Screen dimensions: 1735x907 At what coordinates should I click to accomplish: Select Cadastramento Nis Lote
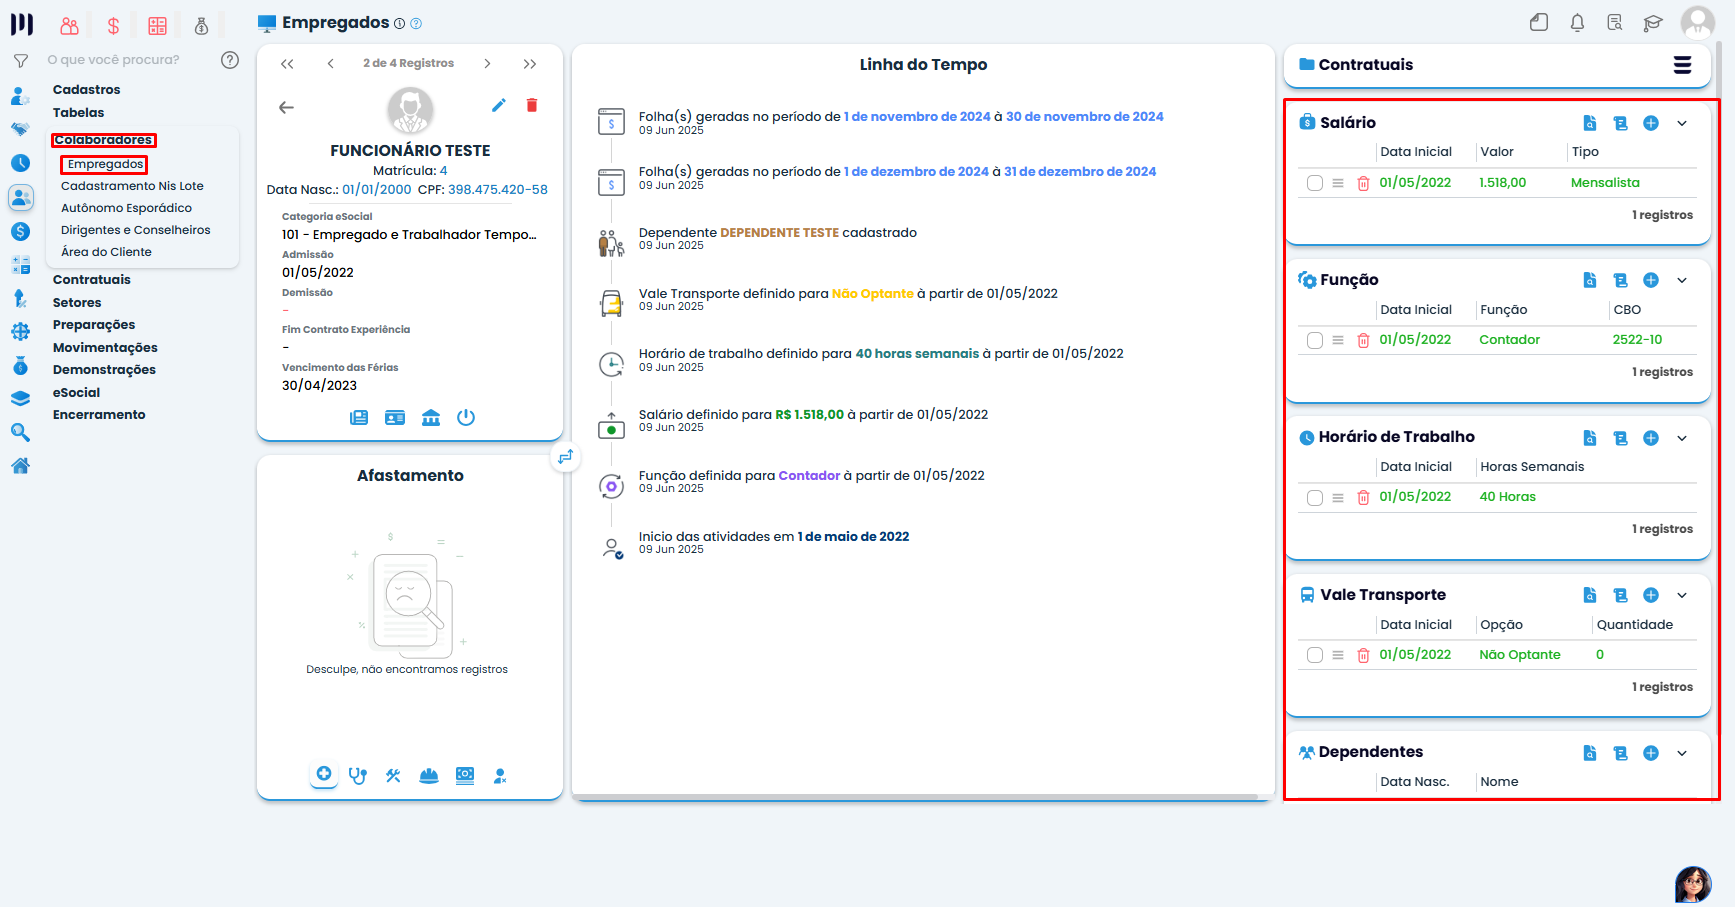click(132, 186)
